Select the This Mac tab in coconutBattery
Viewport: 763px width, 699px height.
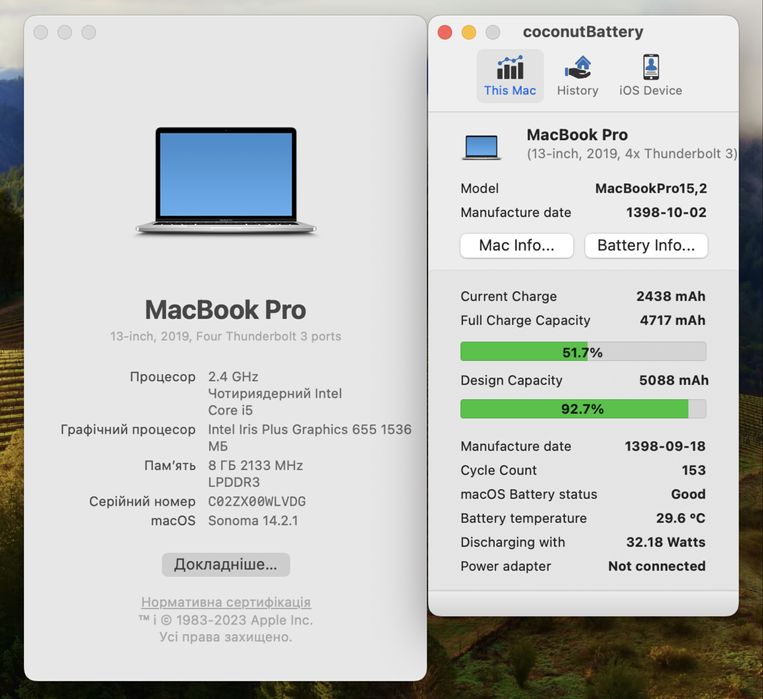(x=510, y=76)
